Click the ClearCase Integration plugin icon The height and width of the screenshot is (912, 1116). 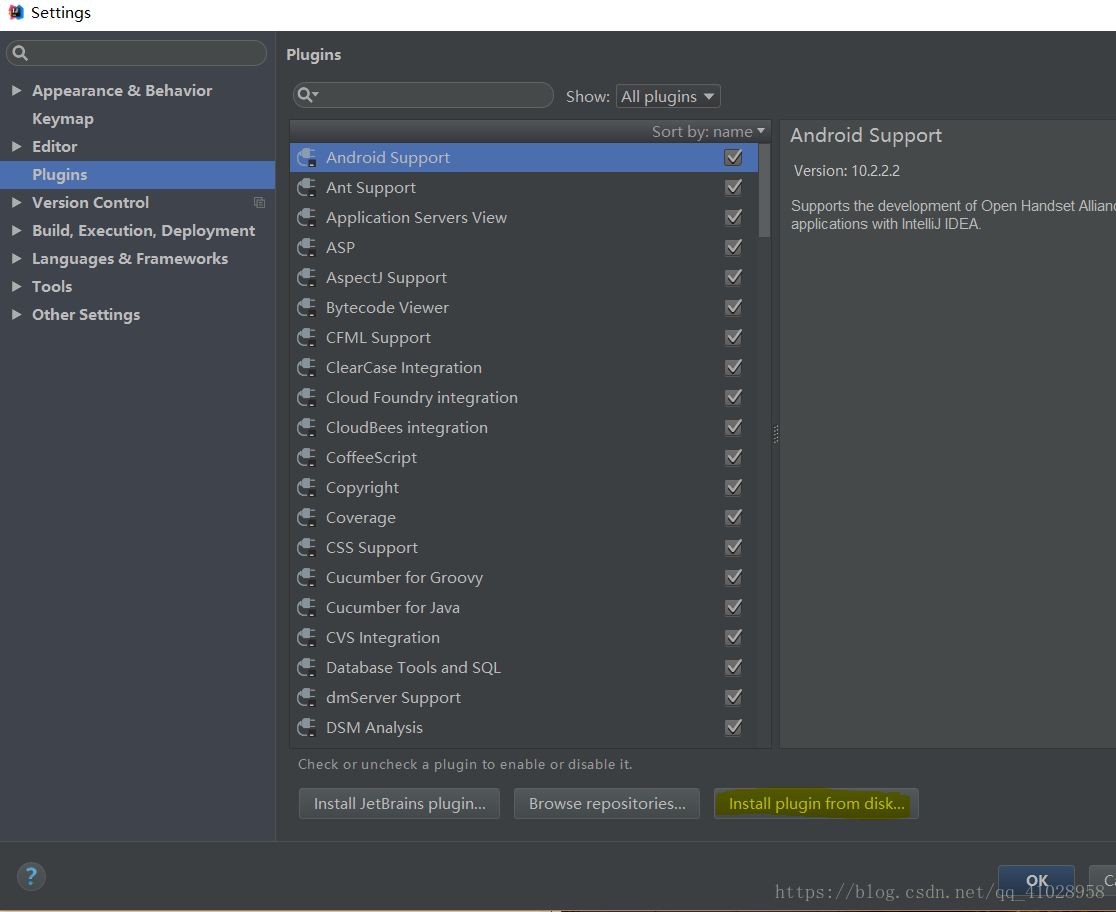click(307, 367)
